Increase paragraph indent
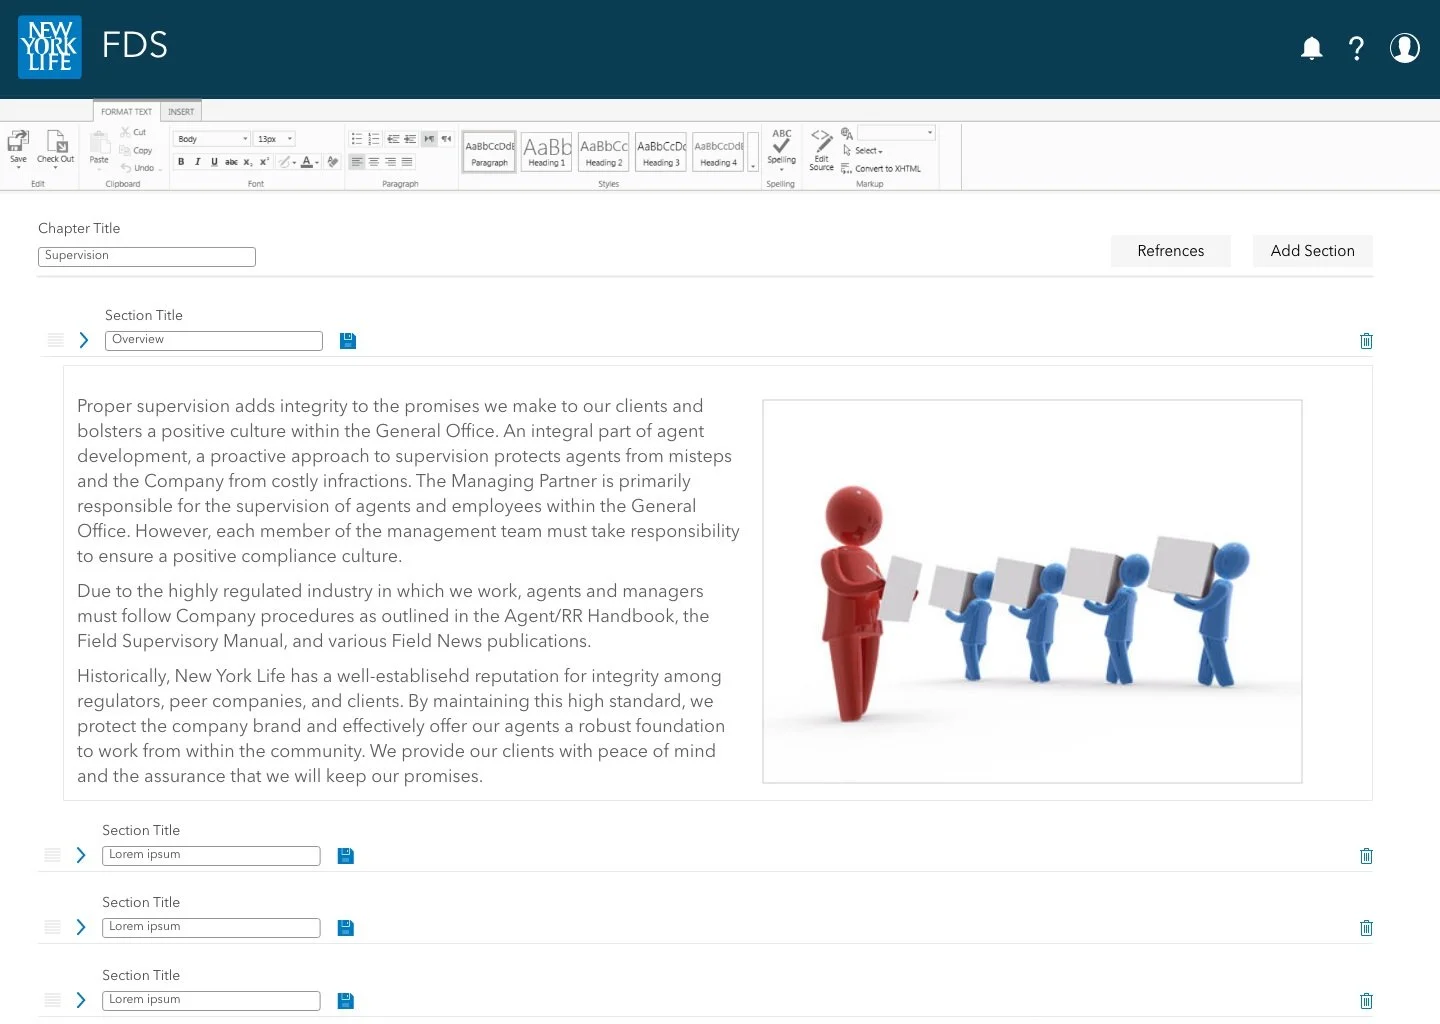 (410, 139)
